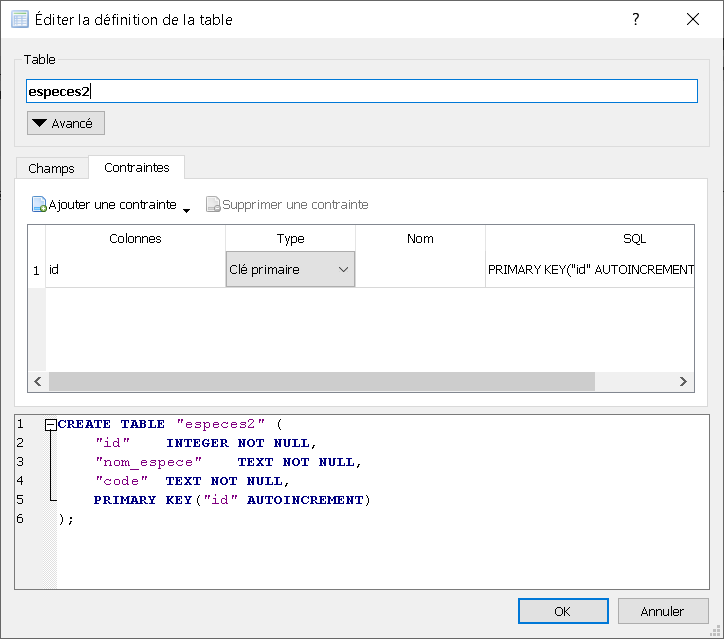Viewport: 724px width, 639px height.
Task: Click the "code" TEXT NOT NULL line
Action: [192, 481]
